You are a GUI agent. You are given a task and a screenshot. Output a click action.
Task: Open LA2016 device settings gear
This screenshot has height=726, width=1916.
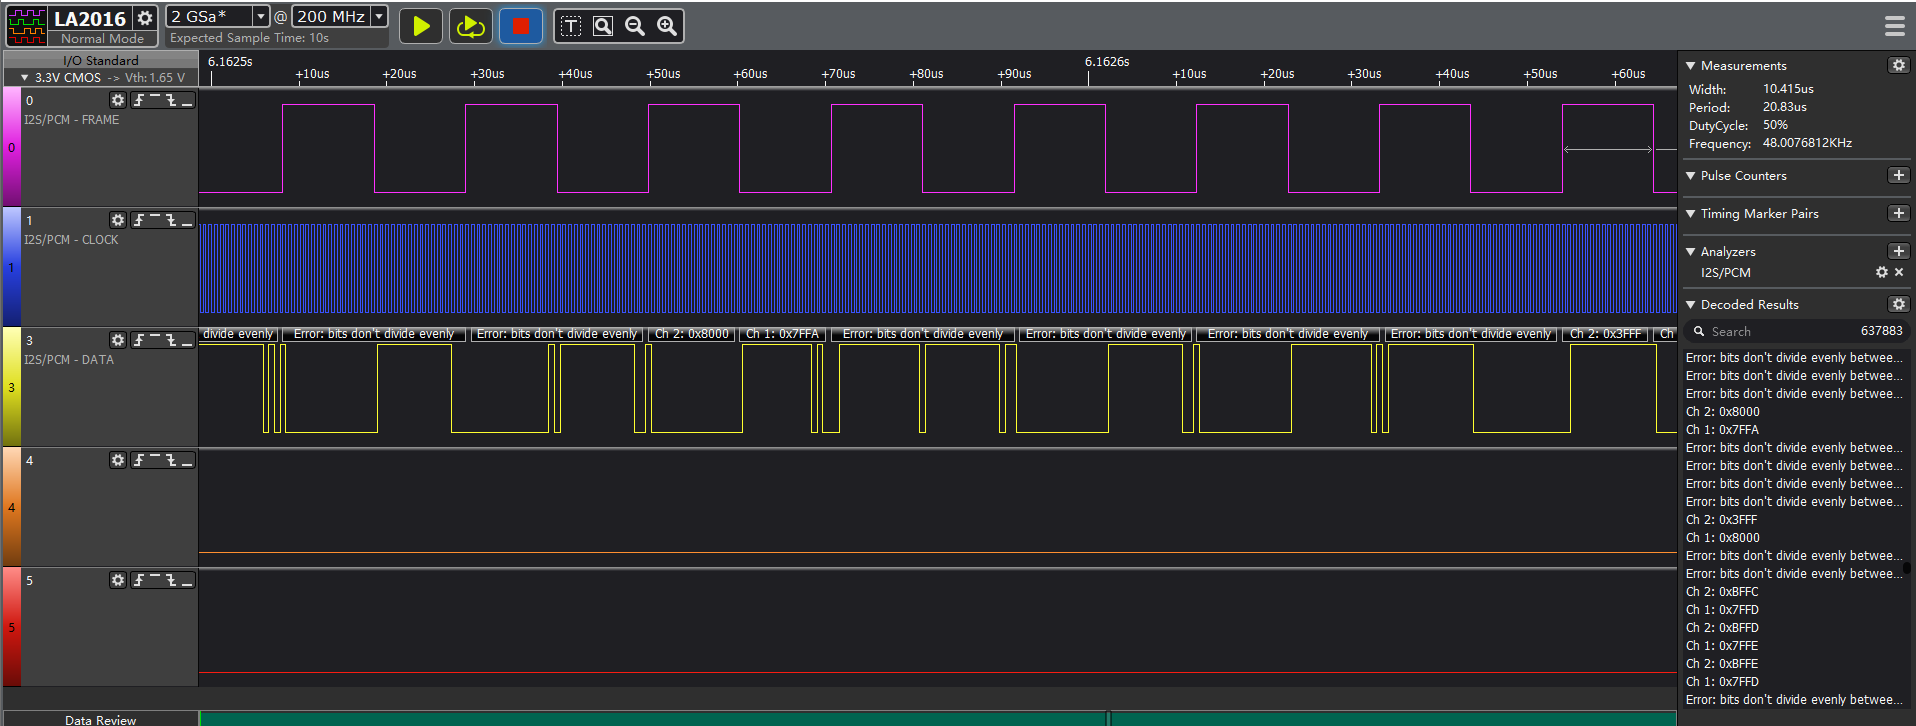[x=145, y=18]
